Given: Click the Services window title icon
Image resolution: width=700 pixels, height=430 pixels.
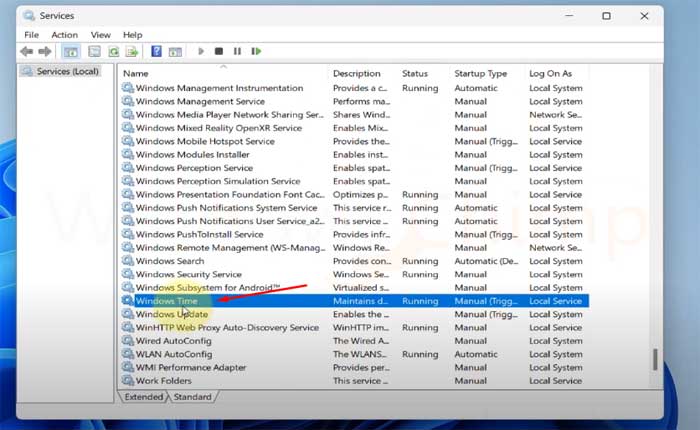Looking at the screenshot, I should pyautogui.click(x=29, y=16).
